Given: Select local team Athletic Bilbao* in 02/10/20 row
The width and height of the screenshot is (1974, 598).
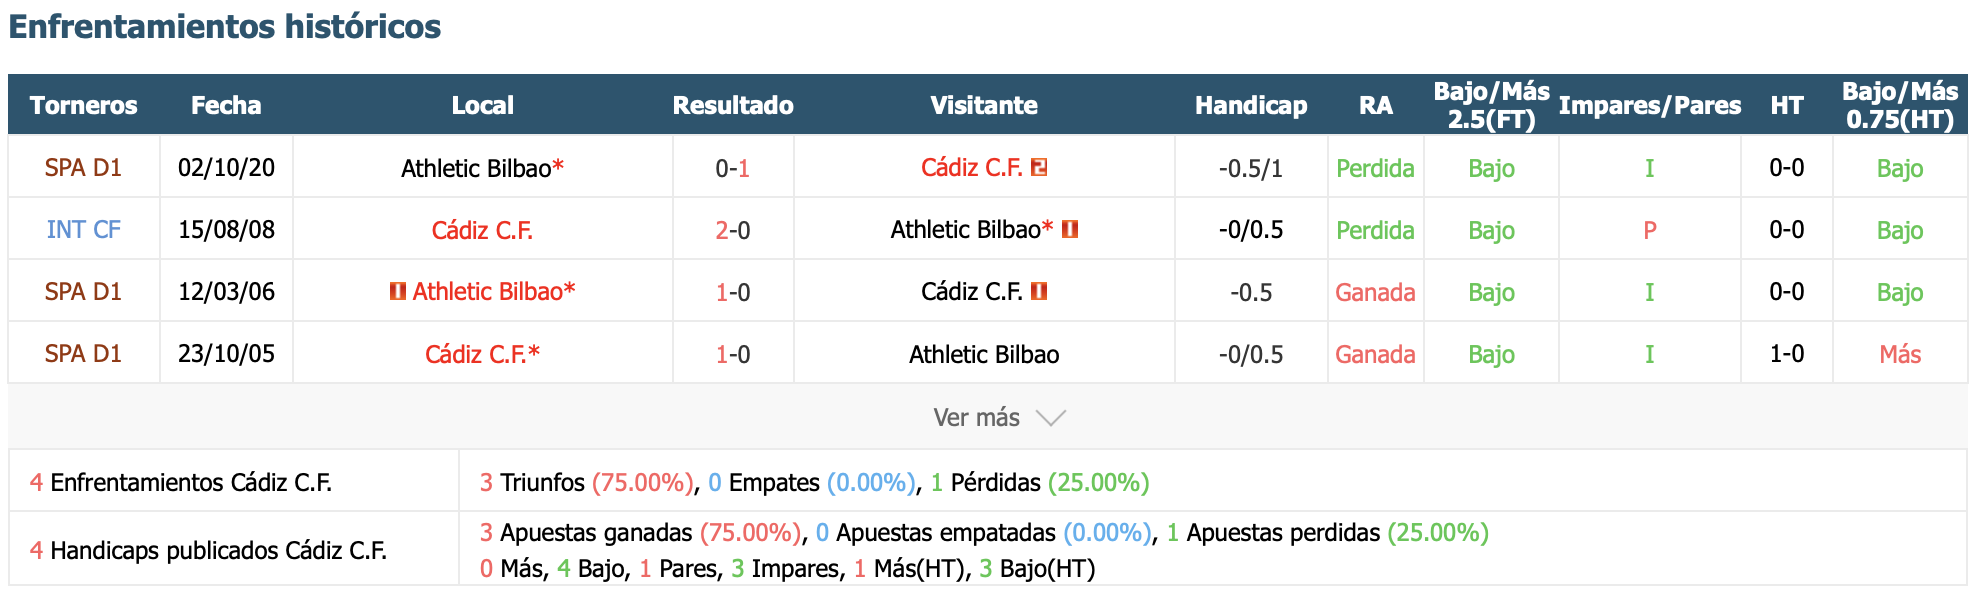Looking at the screenshot, I should (x=482, y=168).
